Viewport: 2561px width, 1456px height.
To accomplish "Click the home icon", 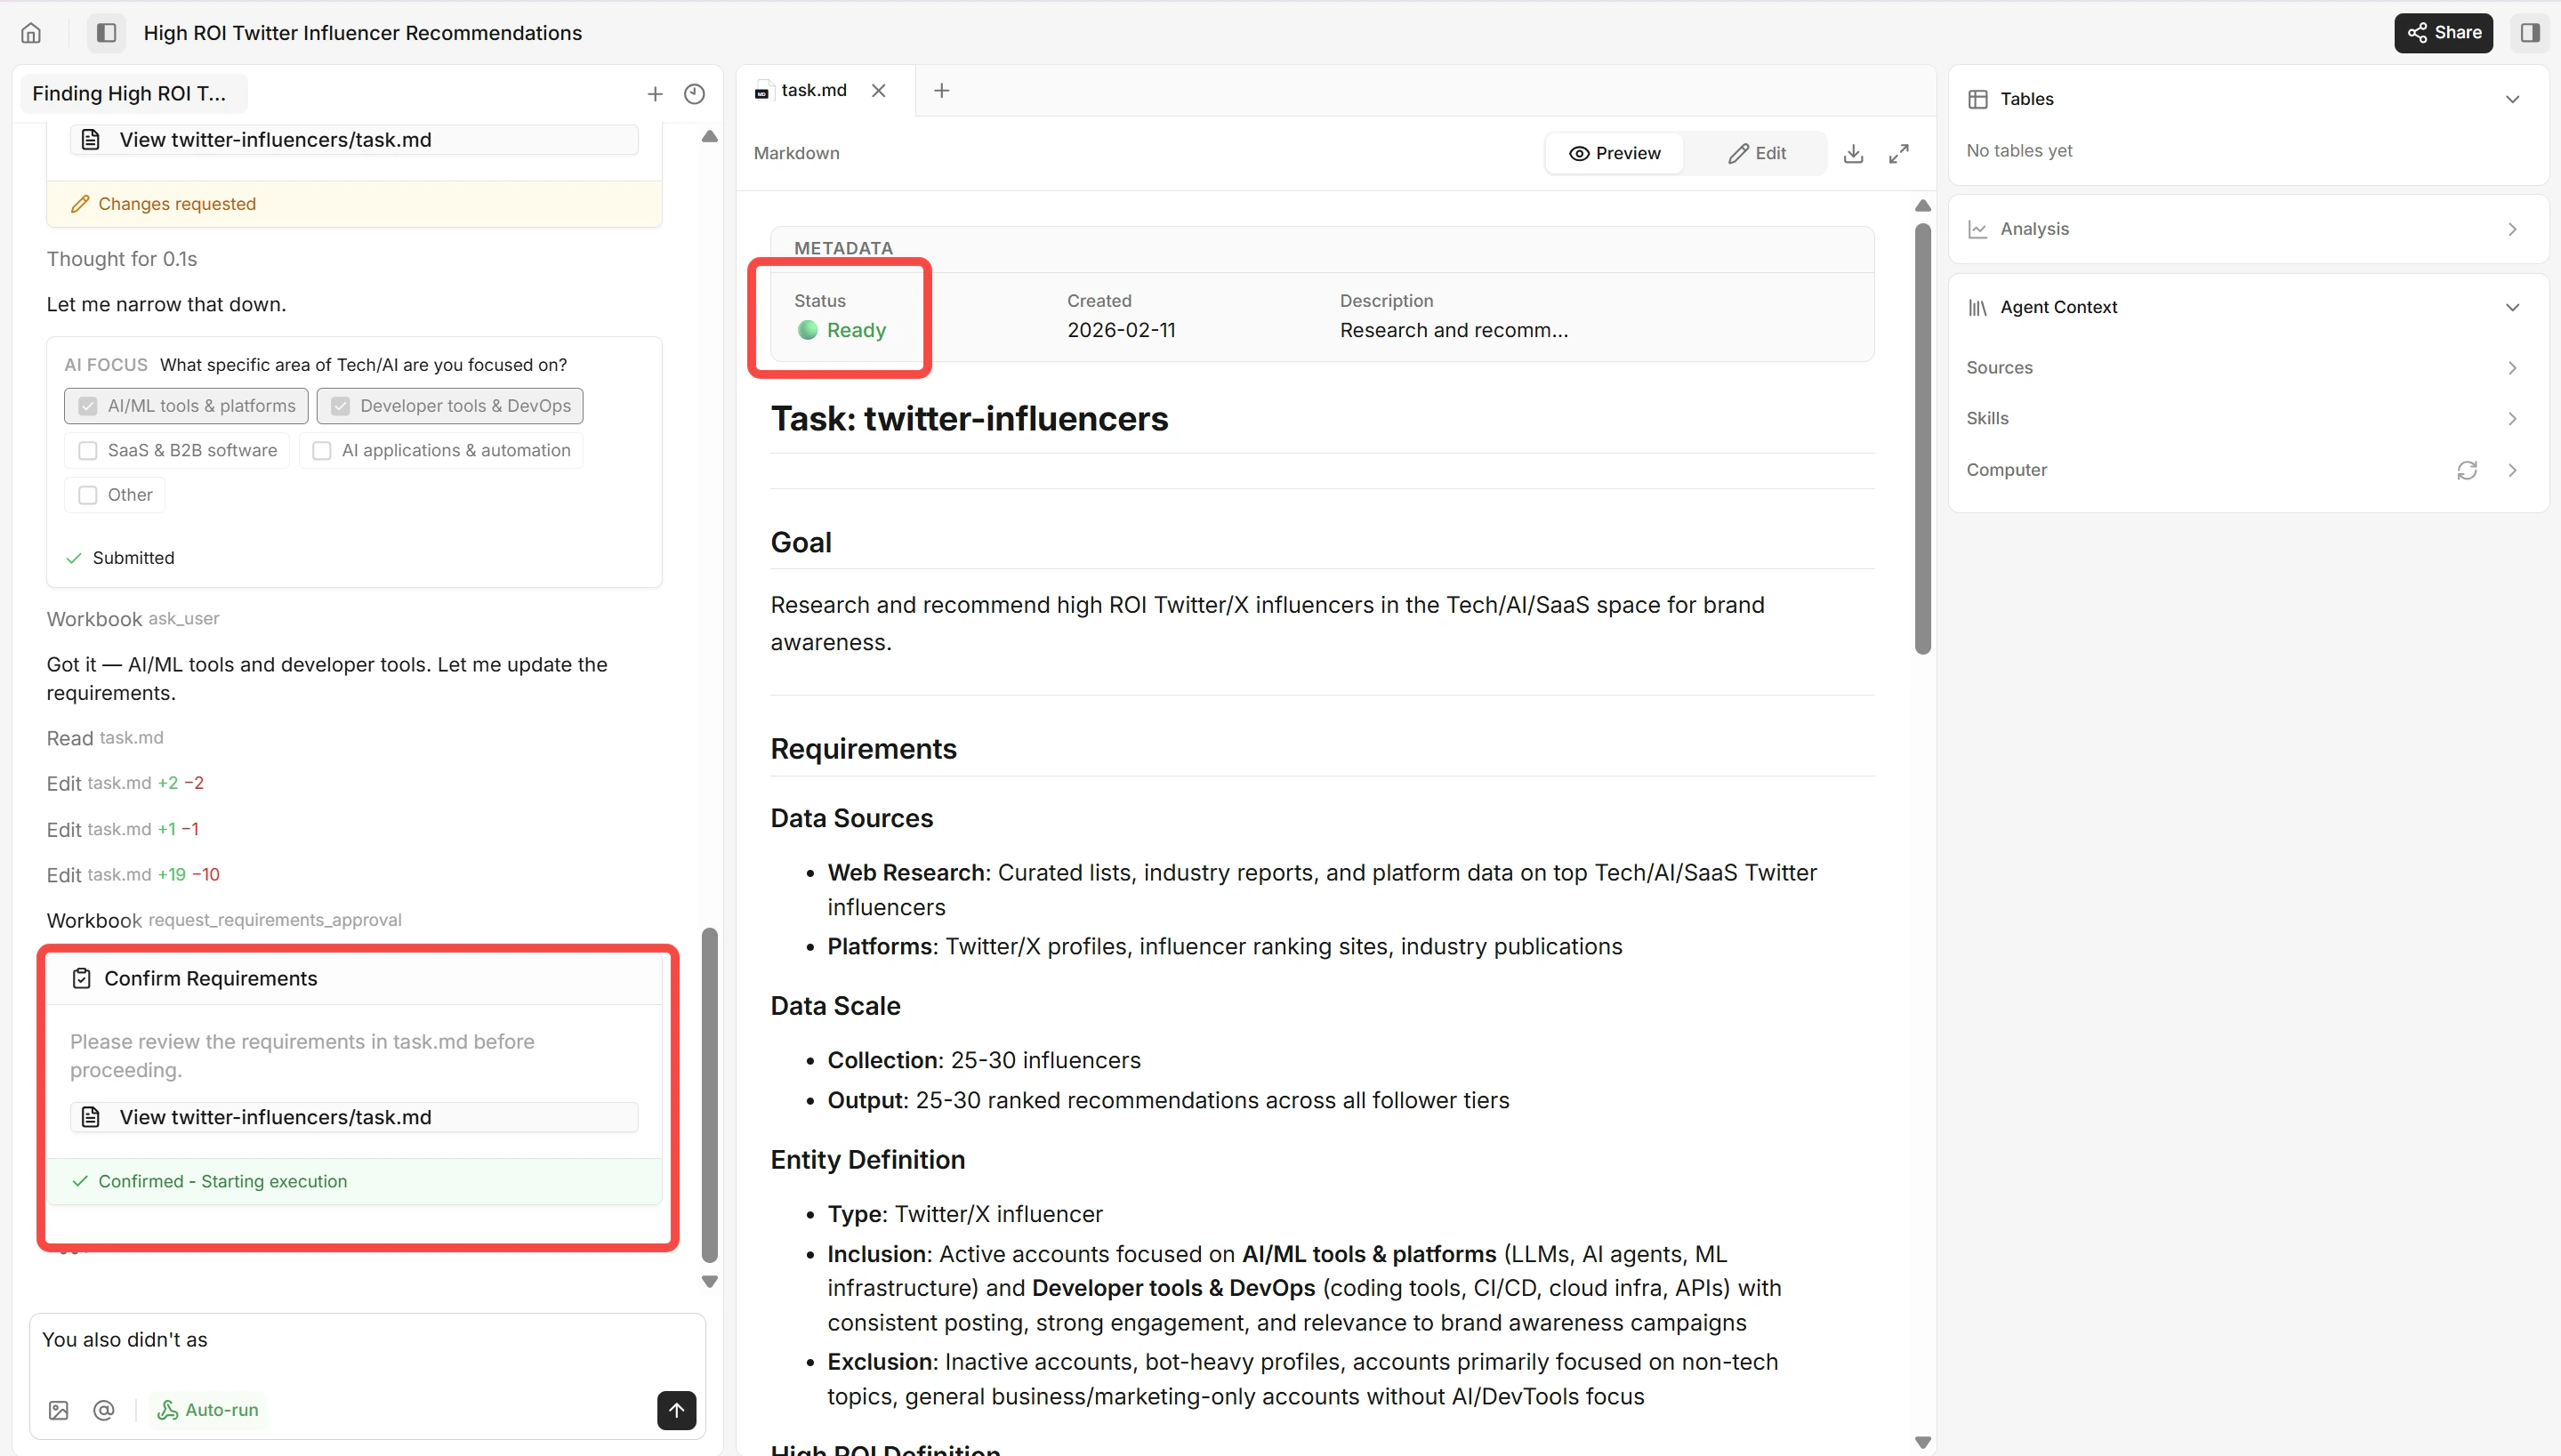I will [31, 33].
